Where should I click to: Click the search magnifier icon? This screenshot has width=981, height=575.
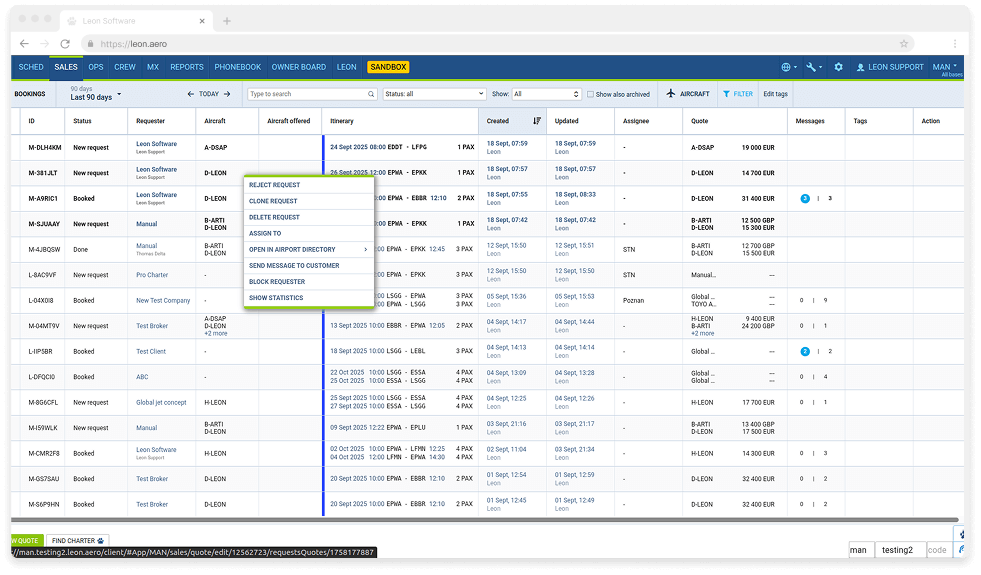pos(371,94)
